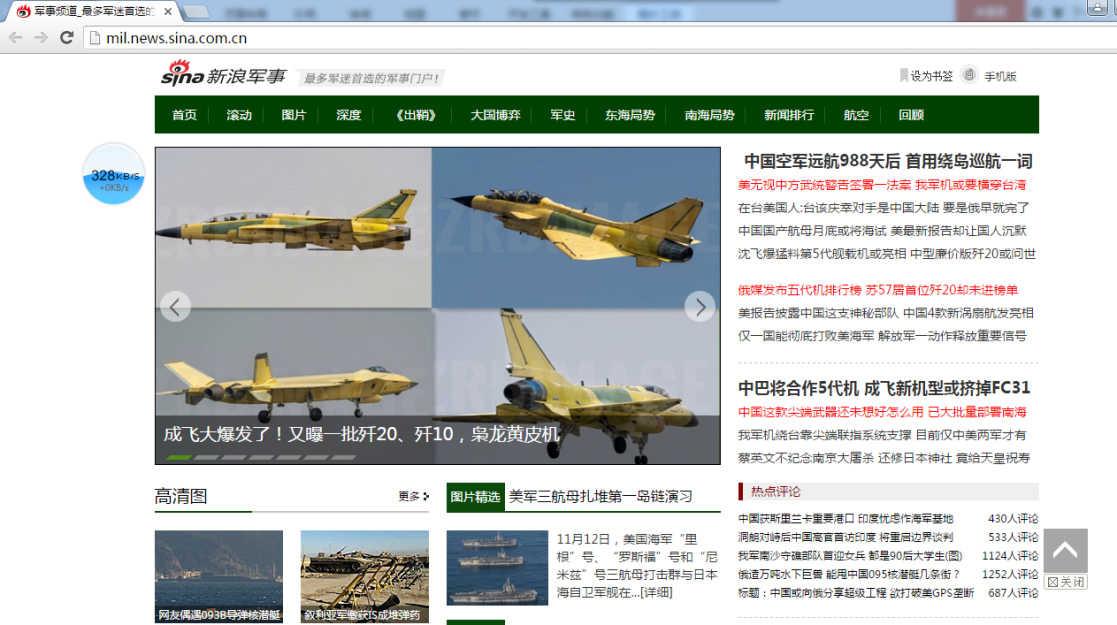The width and height of the screenshot is (1117, 625).
Task: Click the browser back arrow
Action: 16,38
